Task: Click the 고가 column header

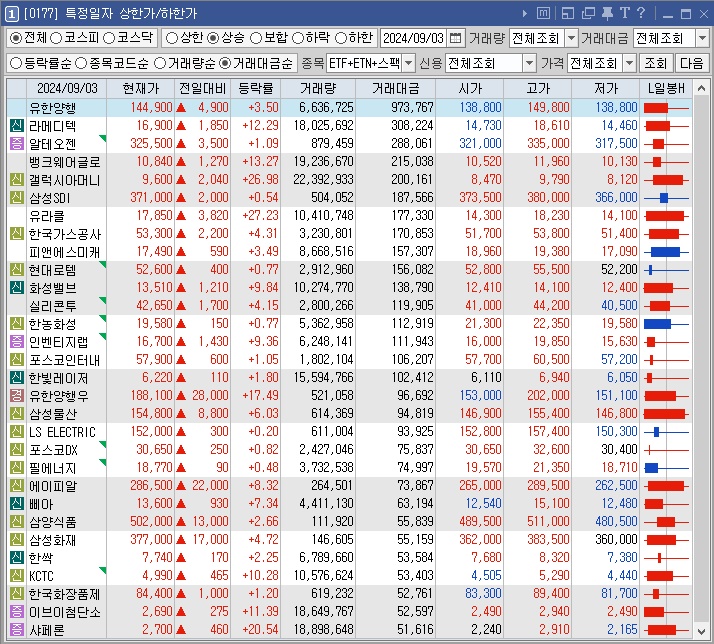Action: point(537,88)
